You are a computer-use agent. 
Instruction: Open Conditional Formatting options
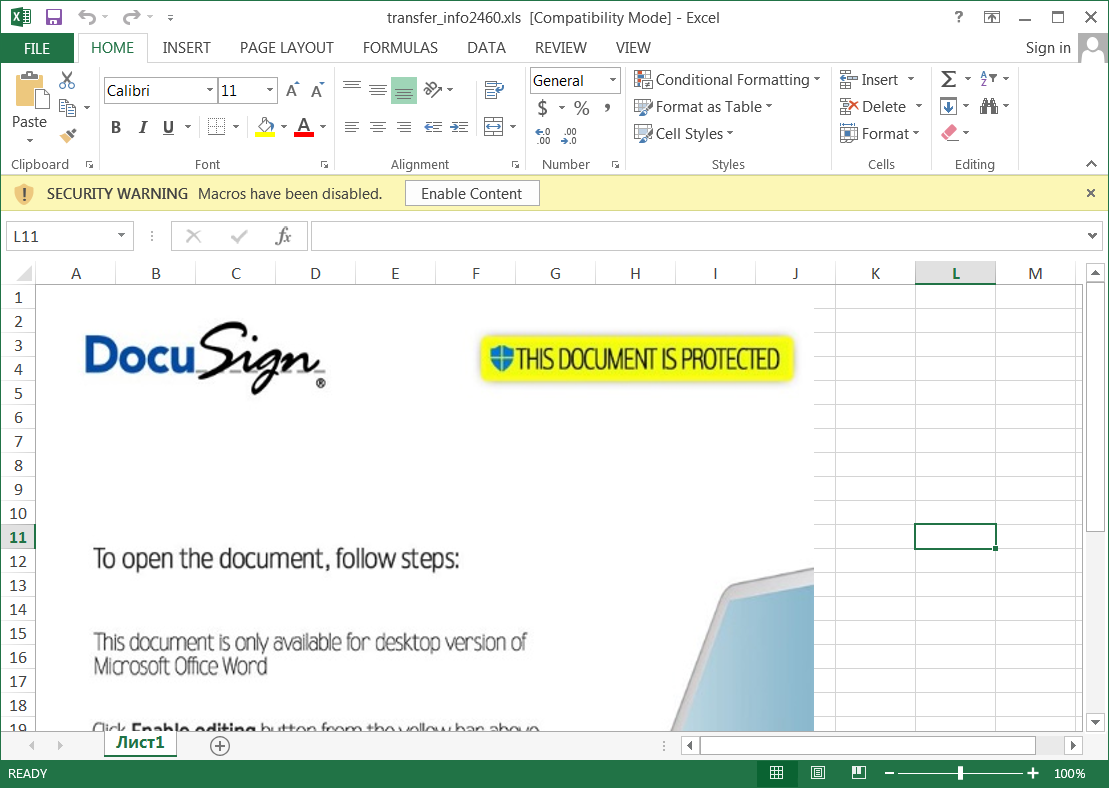pyautogui.click(x=727, y=79)
